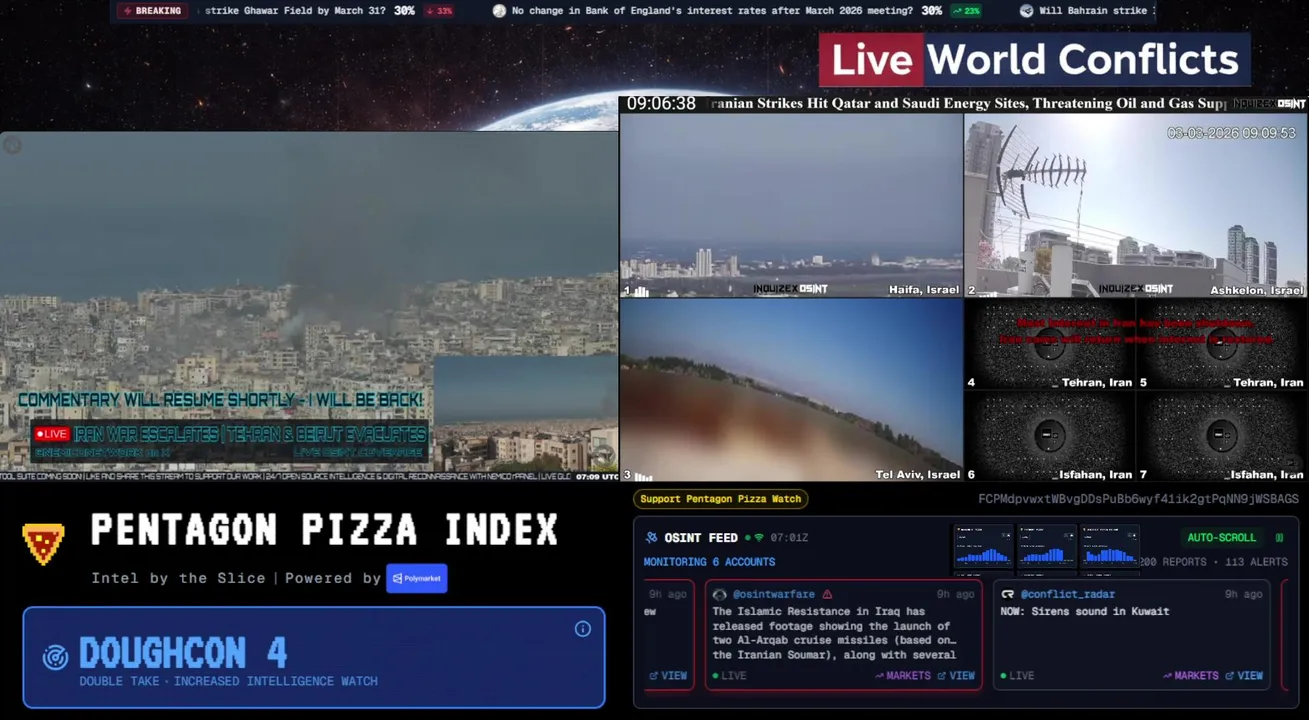The width and height of the screenshot is (1309, 720).
Task: Click the wallet address text FCPMdpvwxt
Action: pos(1138,499)
